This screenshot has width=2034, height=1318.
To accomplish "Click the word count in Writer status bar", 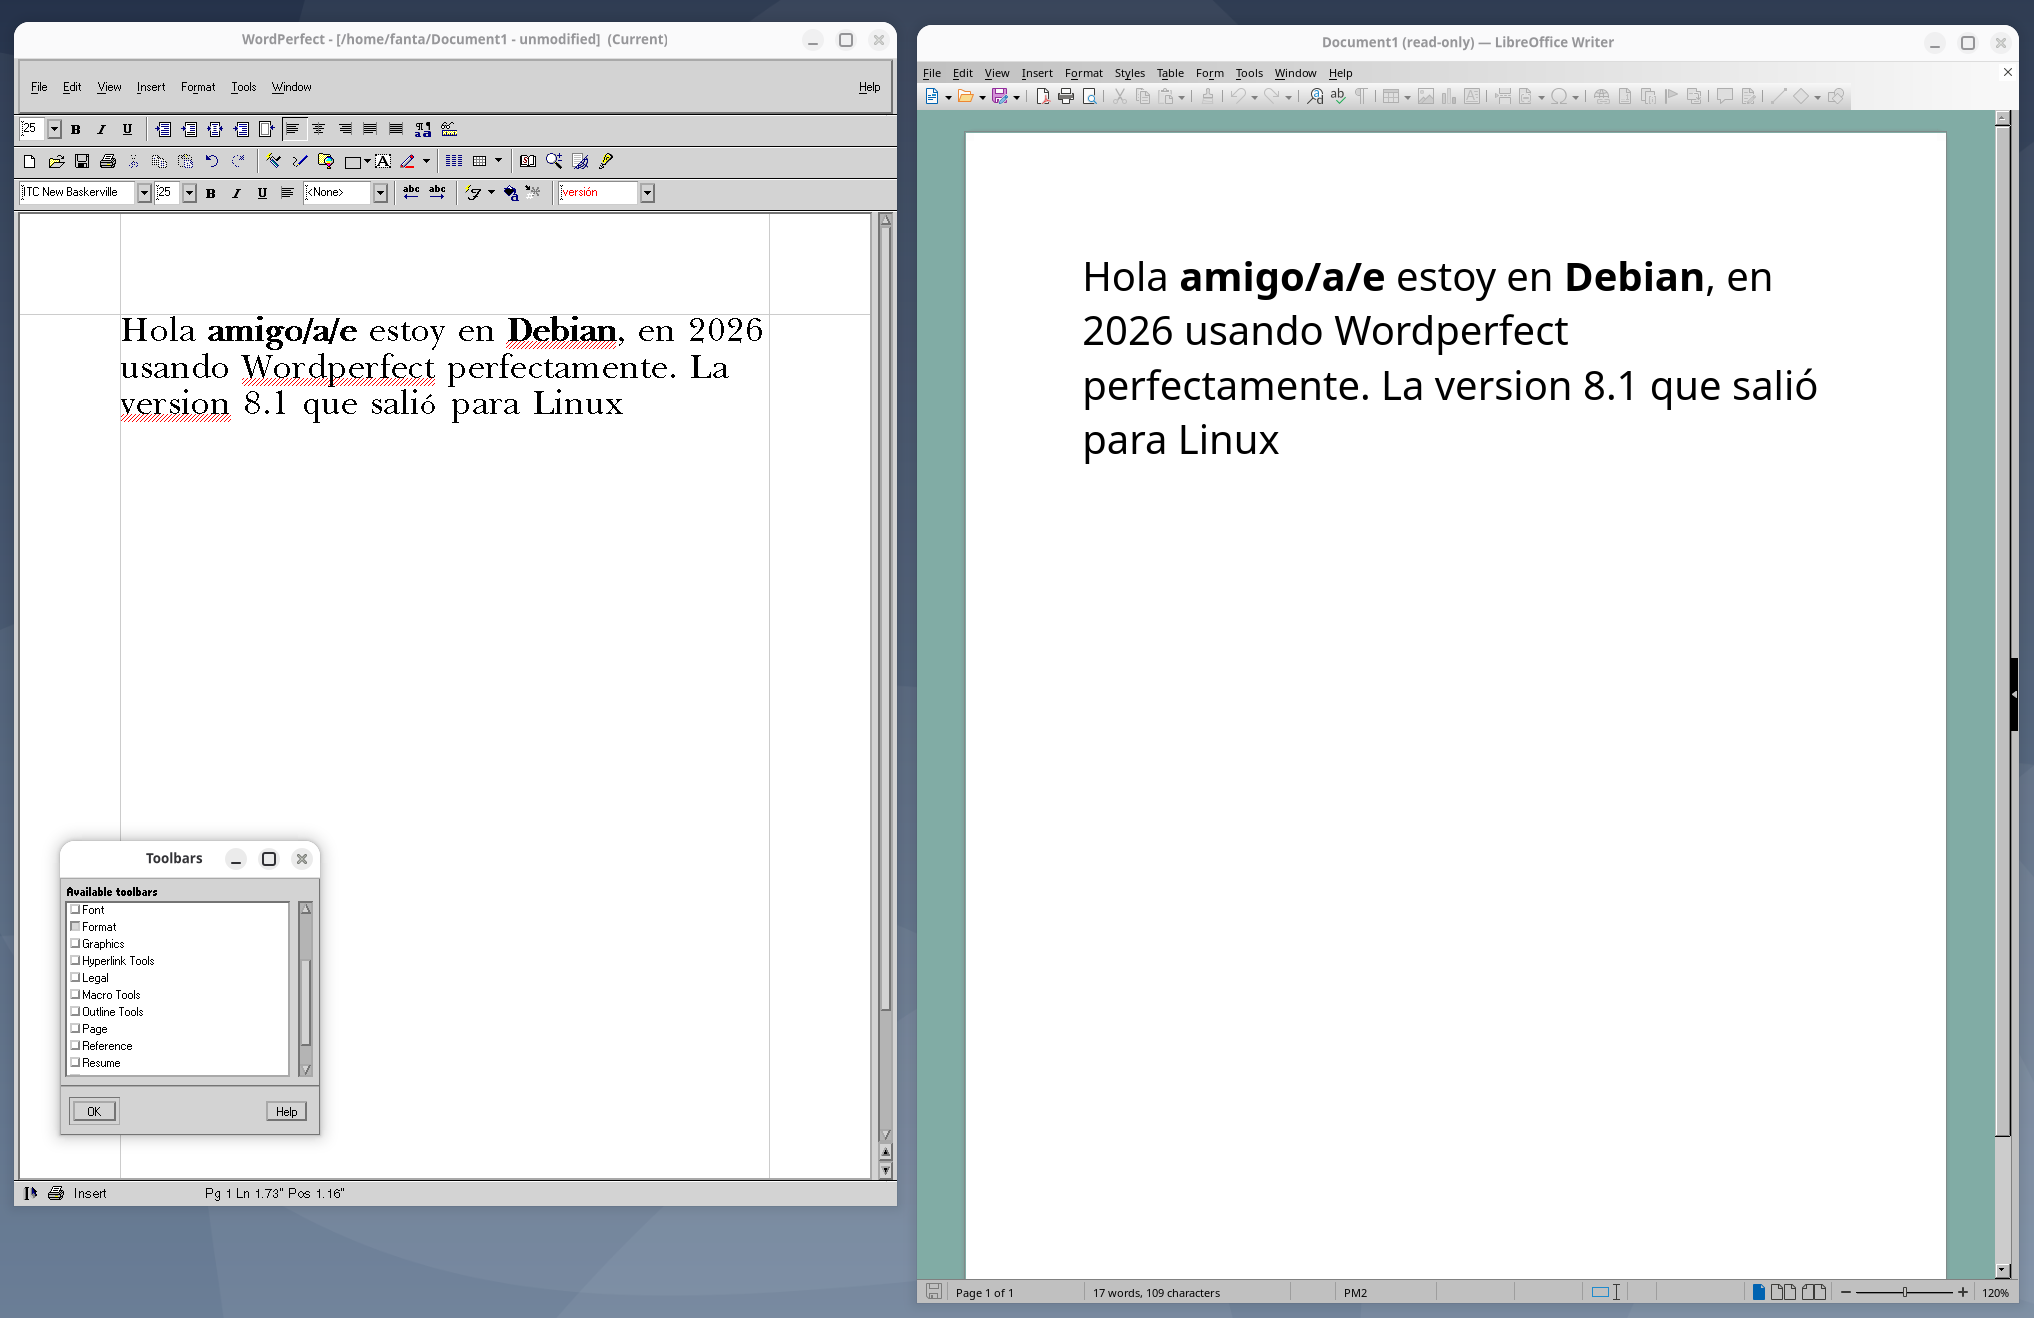I will (x=1156, y=1292).
